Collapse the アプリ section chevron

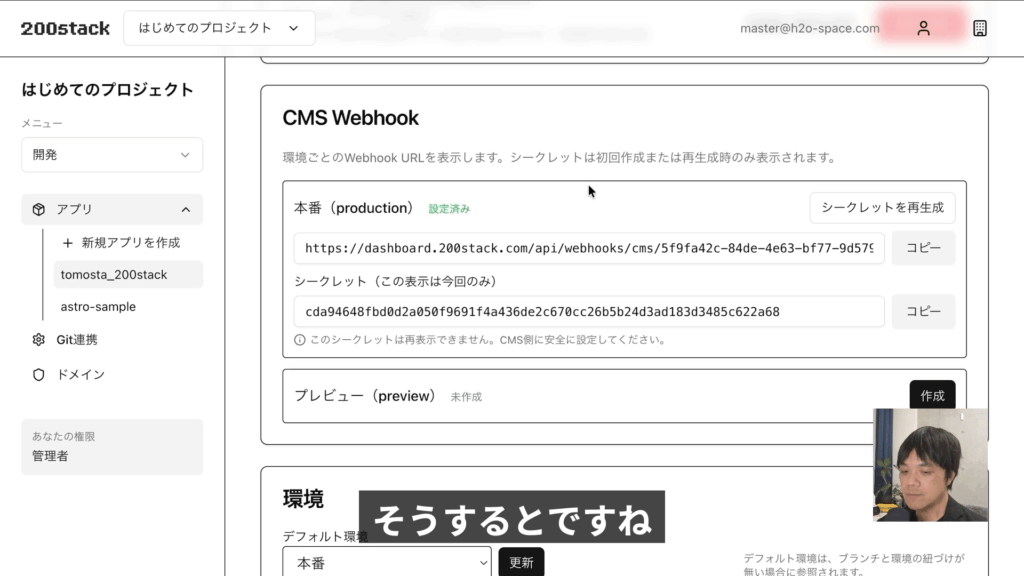[185, 209]
